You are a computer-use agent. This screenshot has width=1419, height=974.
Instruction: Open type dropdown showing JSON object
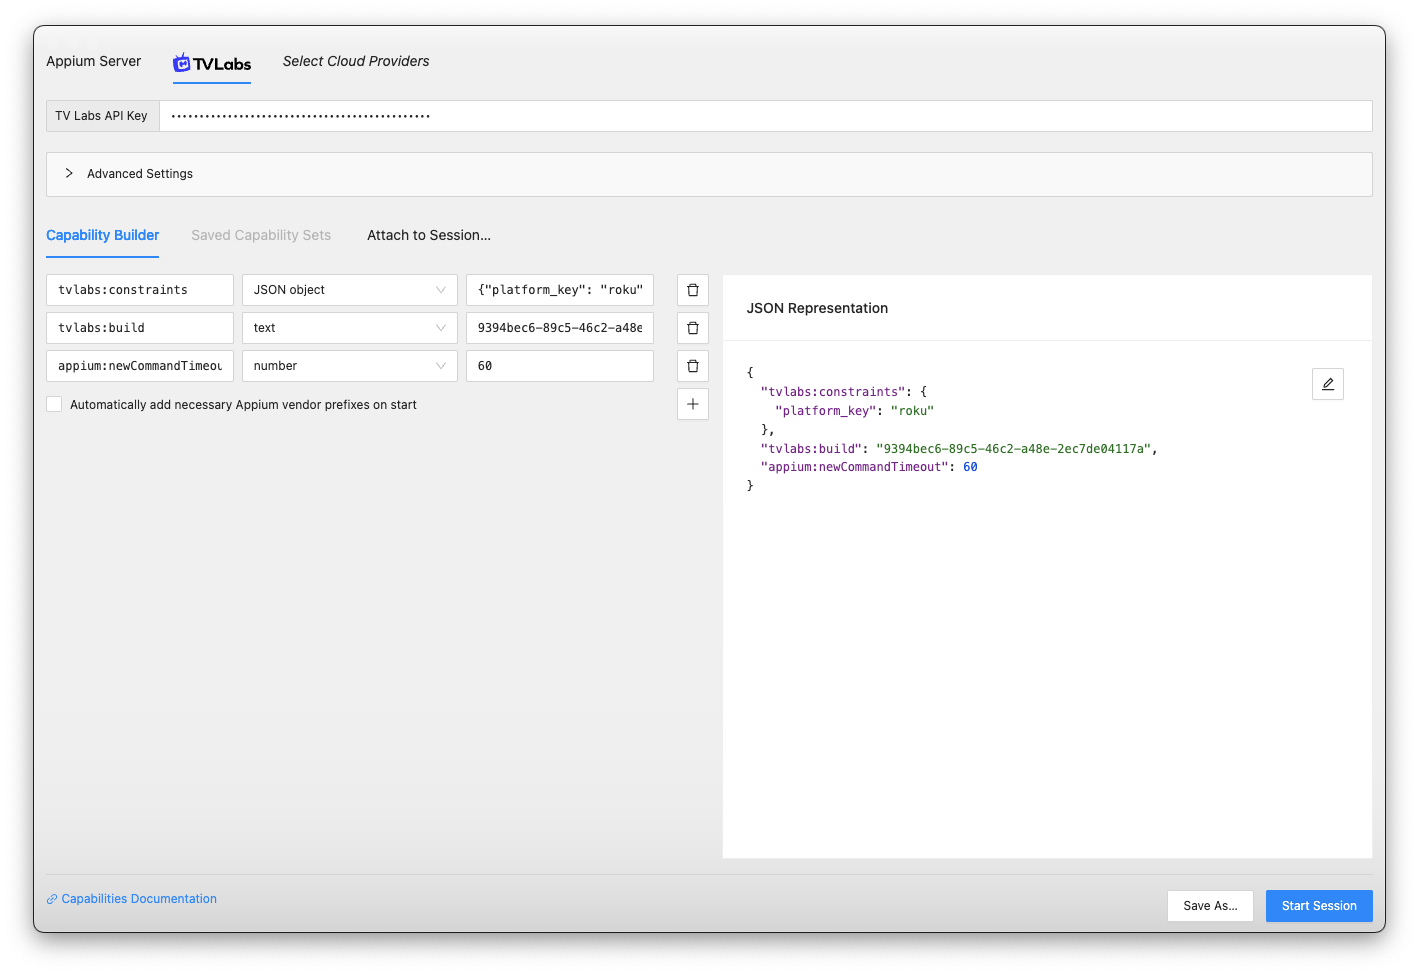(350, 290)
